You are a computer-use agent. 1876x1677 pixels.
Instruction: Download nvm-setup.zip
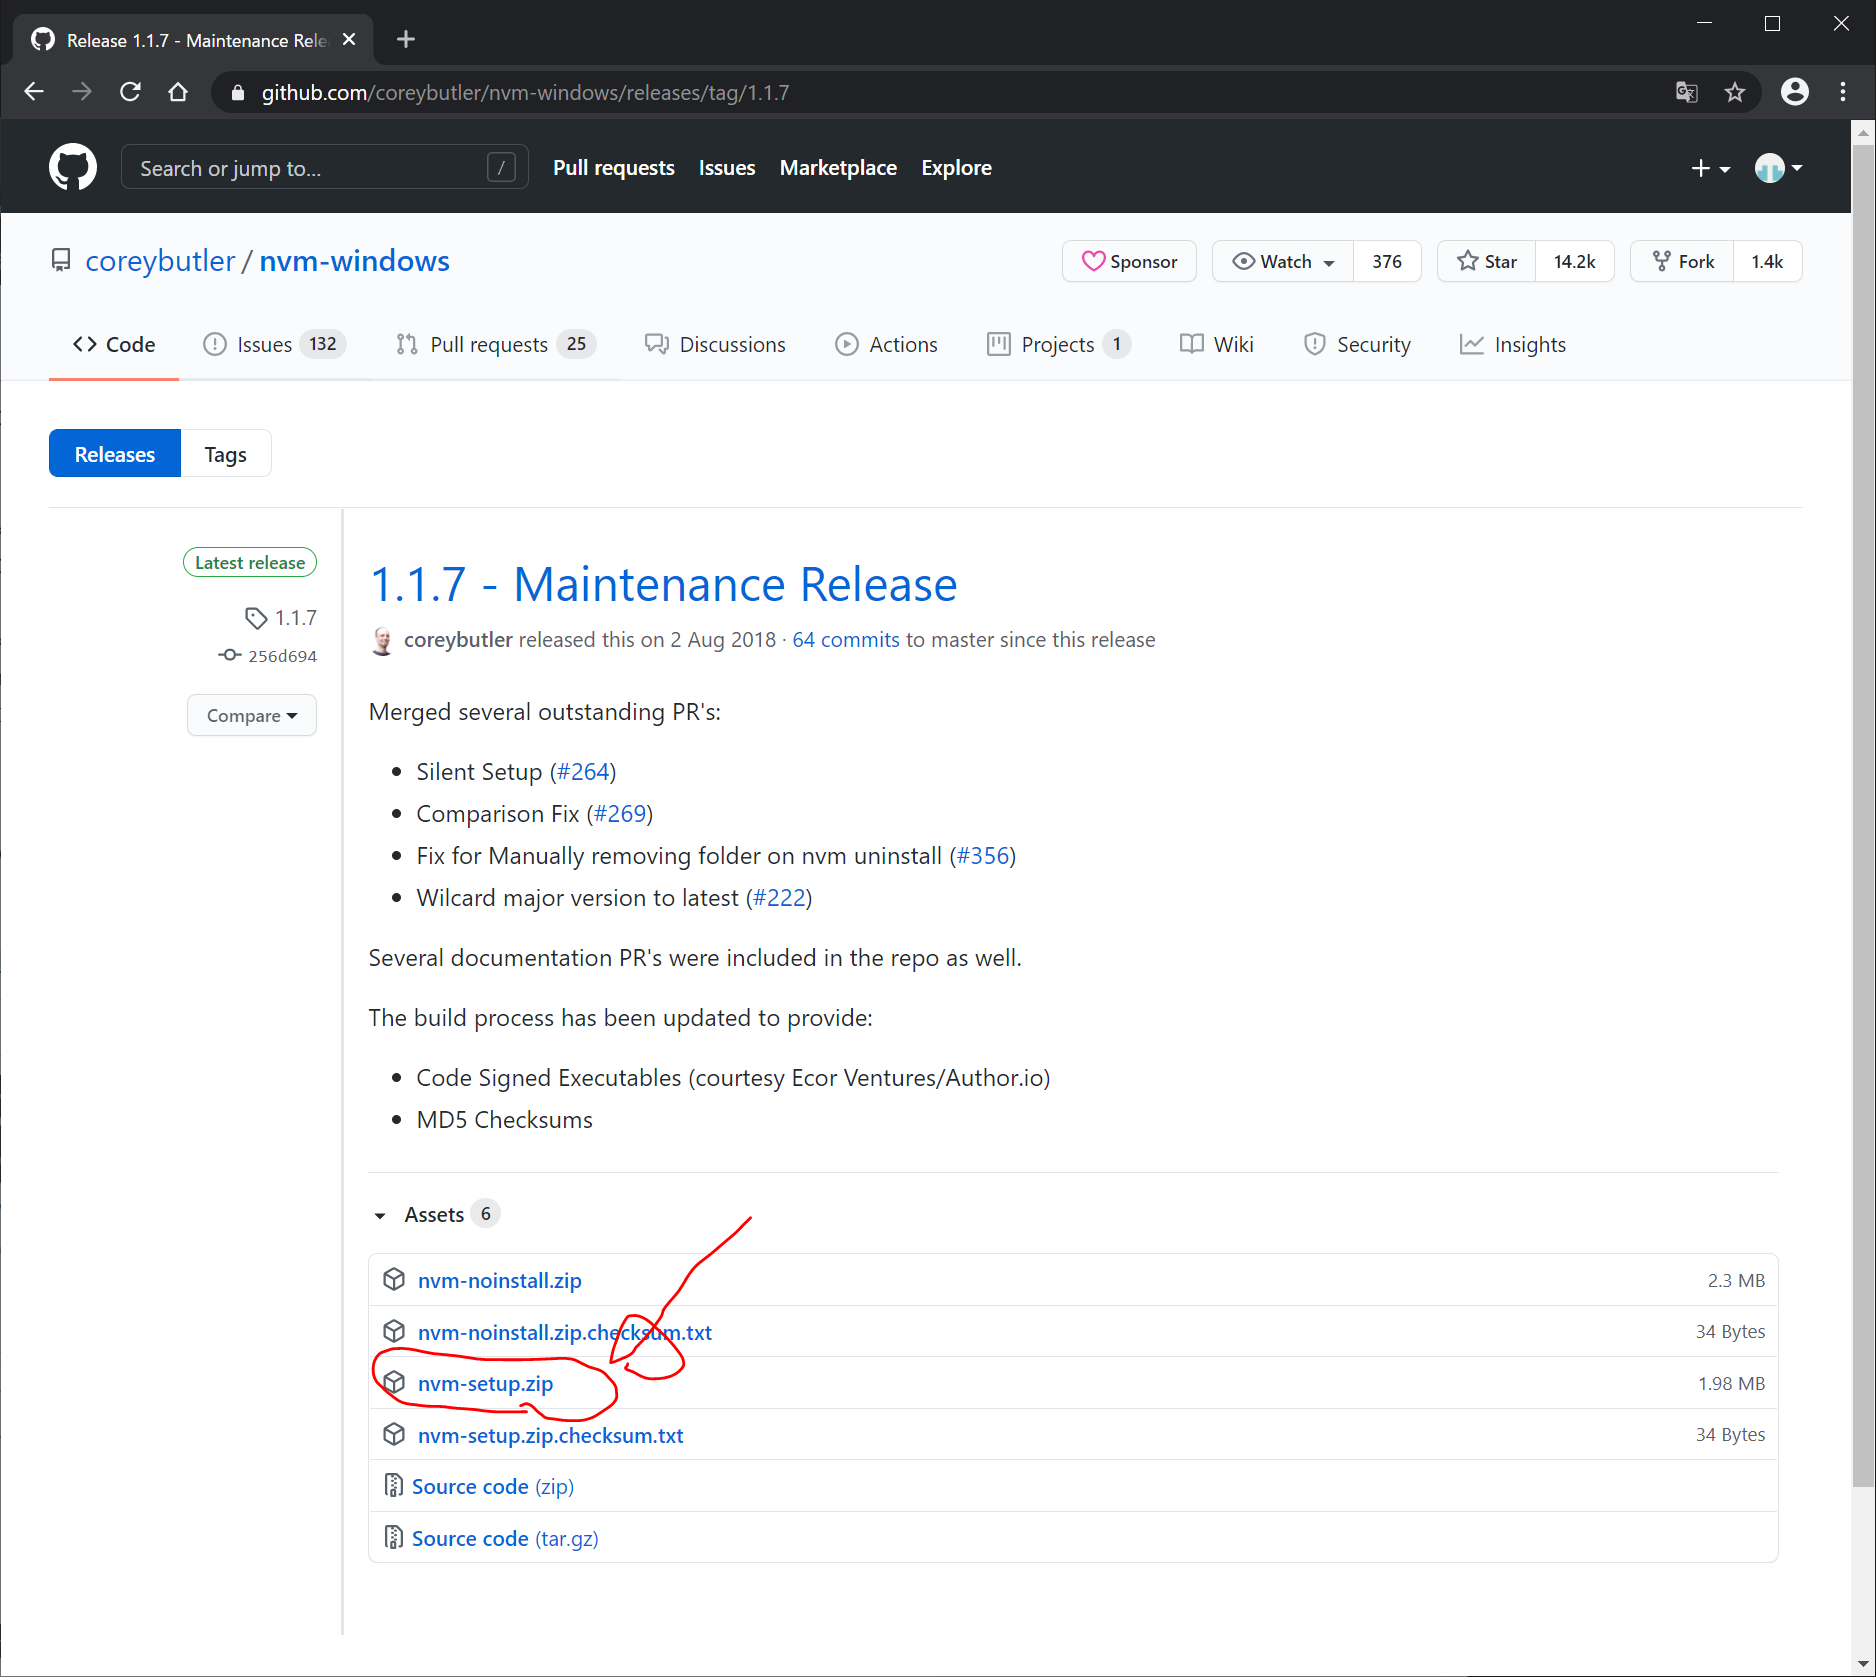[x=485, y=1384]
